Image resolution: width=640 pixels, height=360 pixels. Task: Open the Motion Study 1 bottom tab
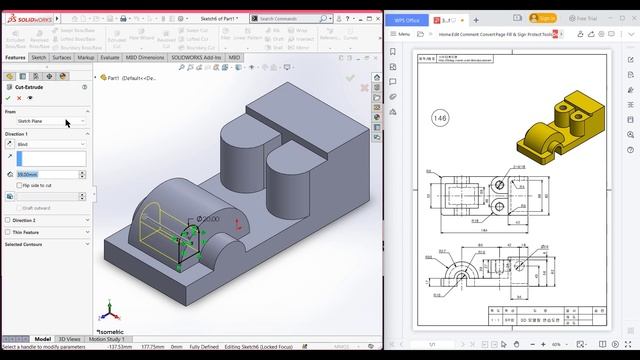[107, 339]
